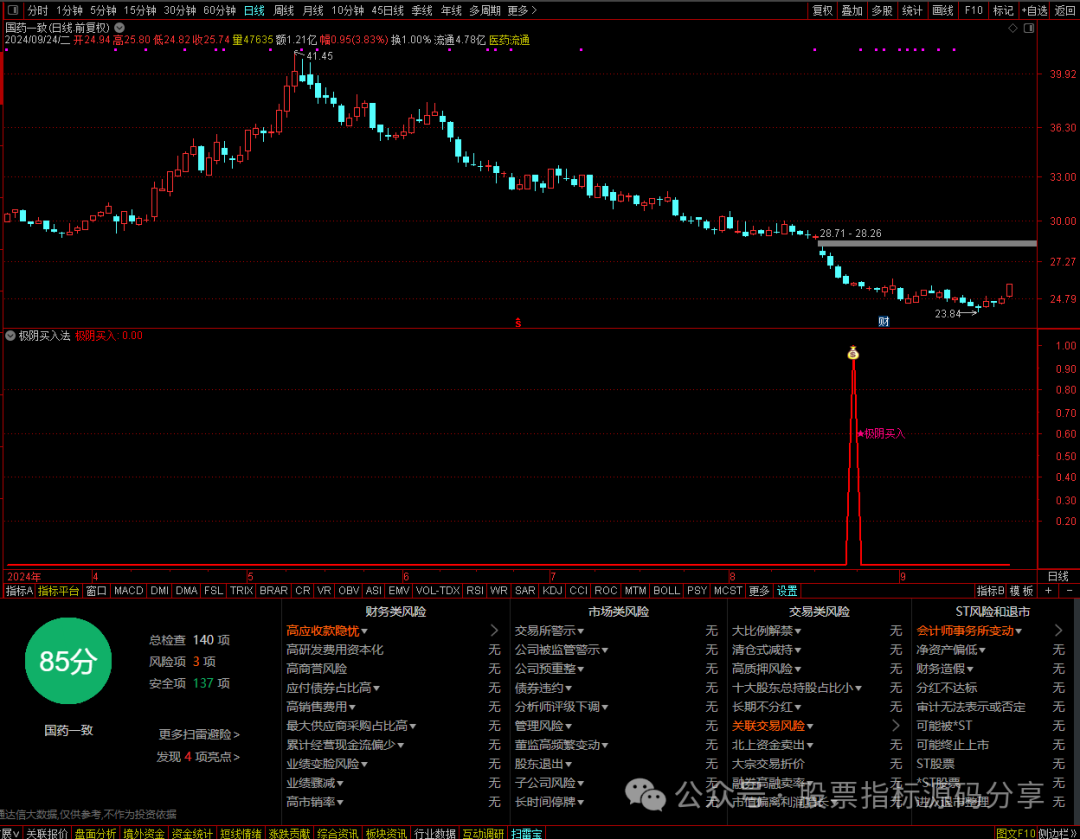
Task: Open the 多股 multi-stock view
Action: (x=882, y=10)
